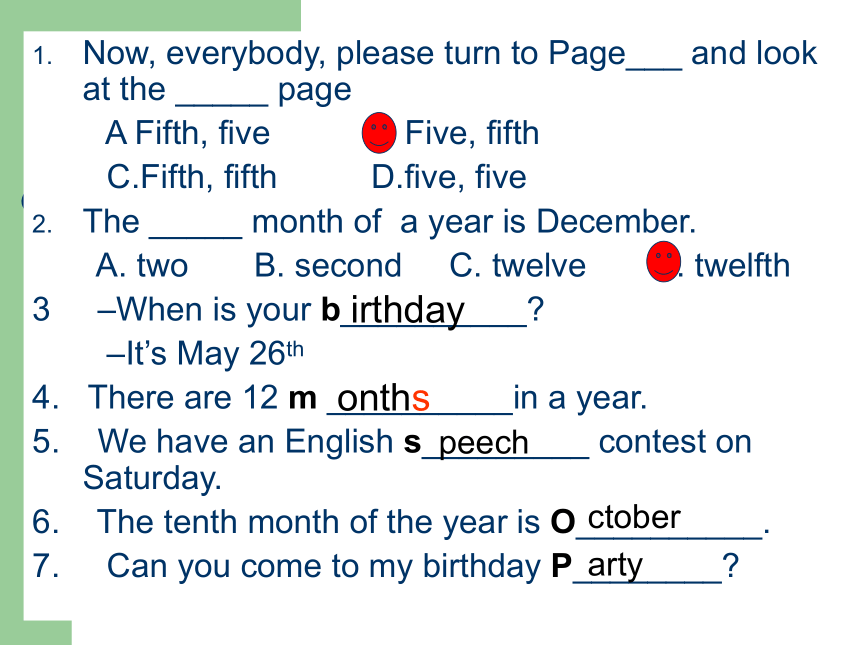Image resolution: width=860 pixels, height=645 pixels.
Task: Select answer option A Fifth, five
Action: pos(188,133)
